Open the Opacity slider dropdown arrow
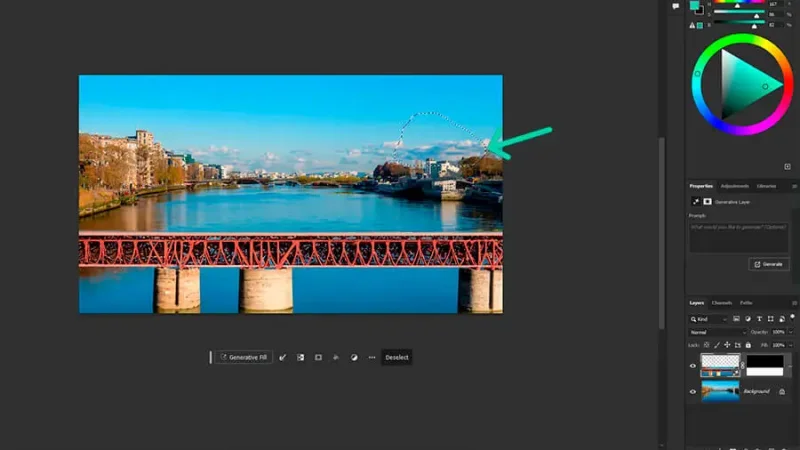Viewport: 800px width, 450px height. click(791, 332)
